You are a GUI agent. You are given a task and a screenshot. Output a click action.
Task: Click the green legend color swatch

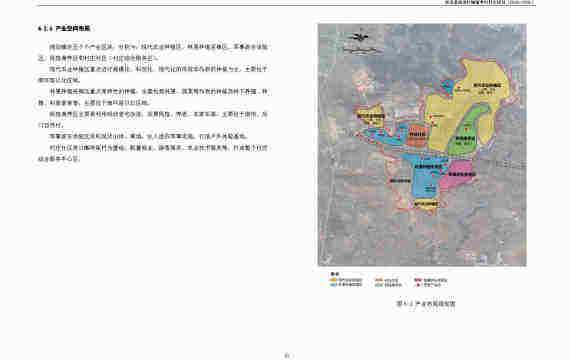pyautogui.click(x=379, y=285)
